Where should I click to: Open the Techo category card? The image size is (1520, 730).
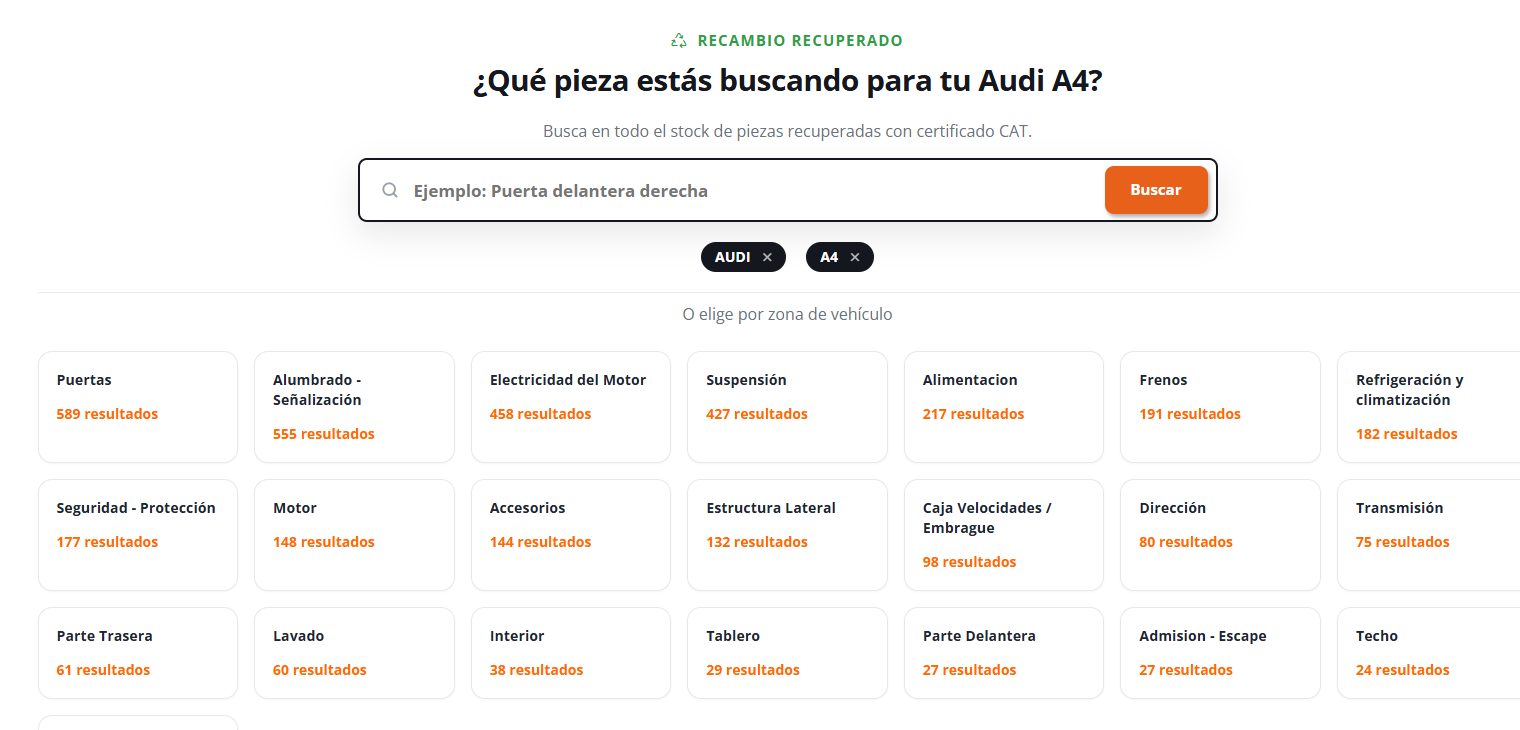pos(1429,653)
